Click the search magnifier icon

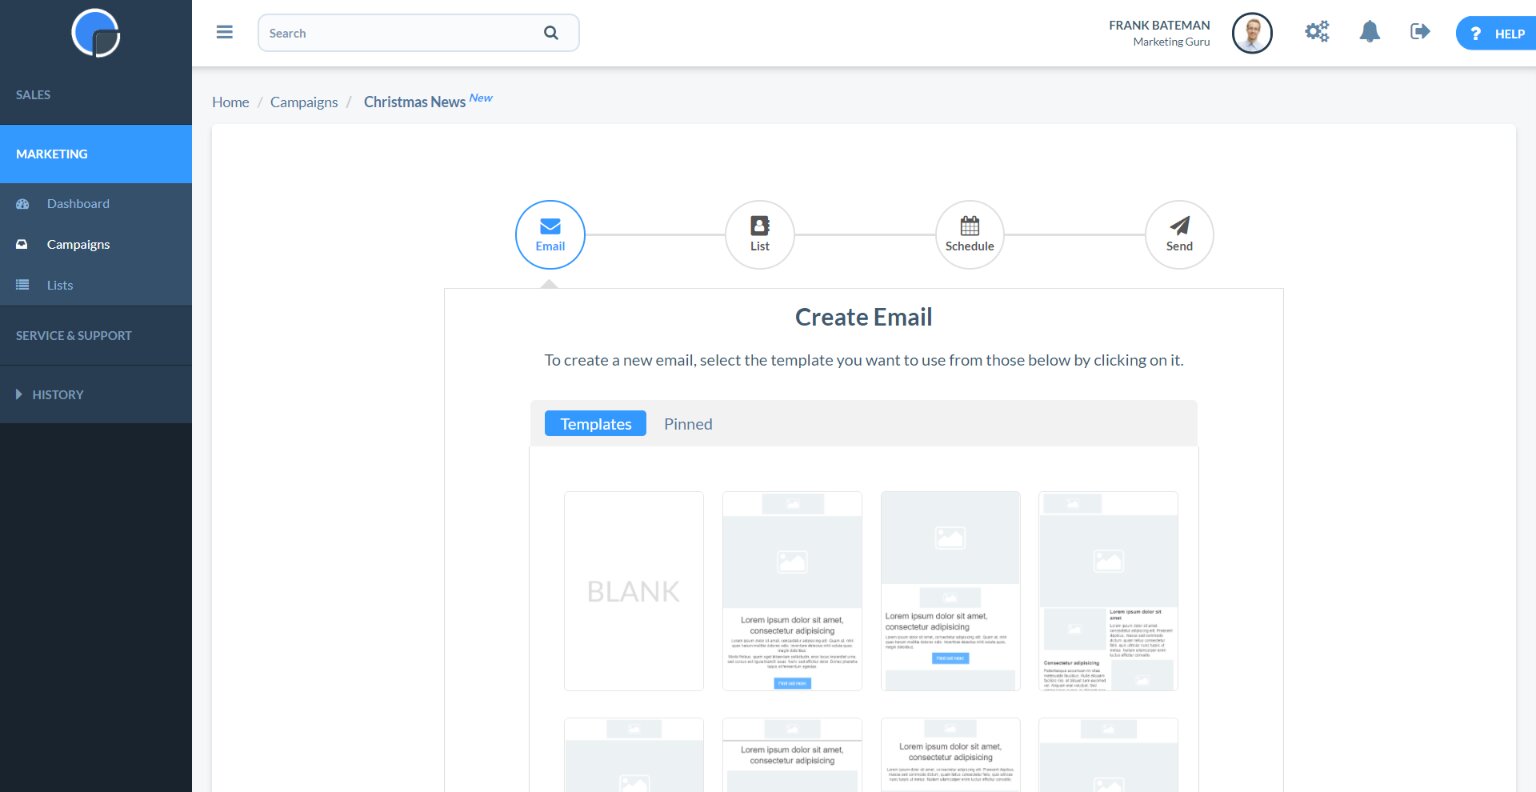[x=551, y=33]
